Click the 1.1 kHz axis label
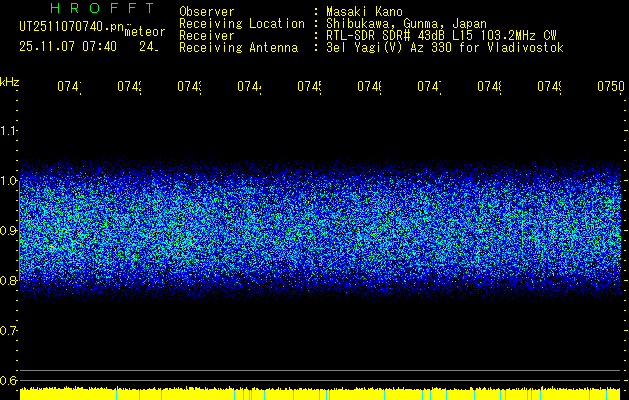The image size is (629, 400). pos(9,131)
